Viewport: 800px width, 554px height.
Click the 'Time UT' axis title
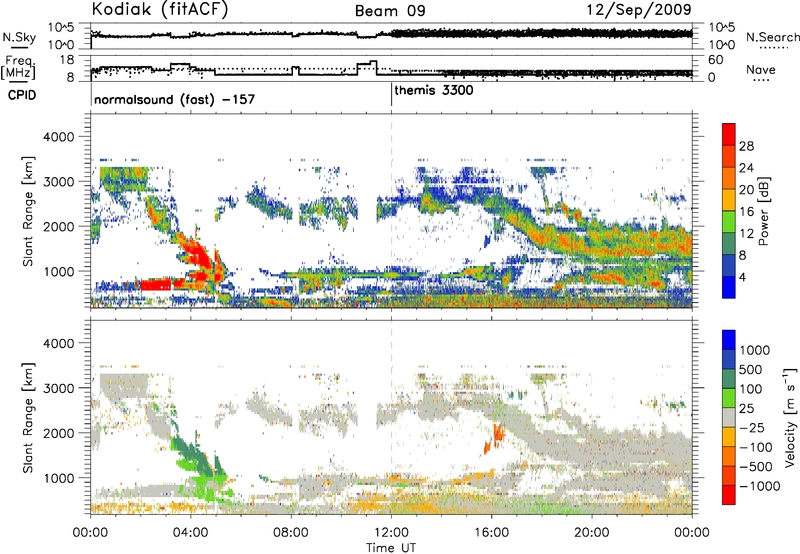pos(391,548)
